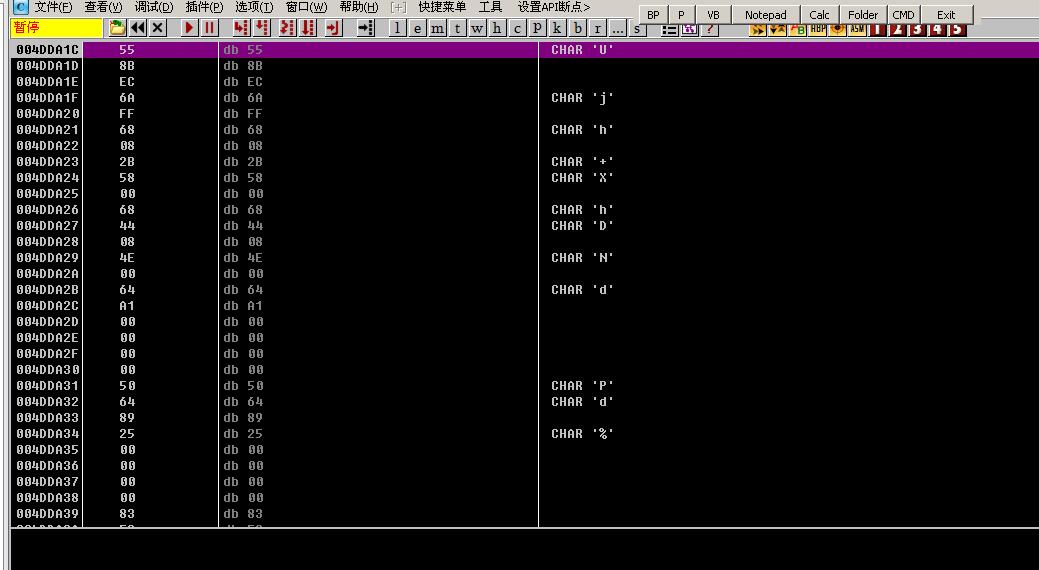
Task: Open the 工具 menu
Action: tap(490, 7)
